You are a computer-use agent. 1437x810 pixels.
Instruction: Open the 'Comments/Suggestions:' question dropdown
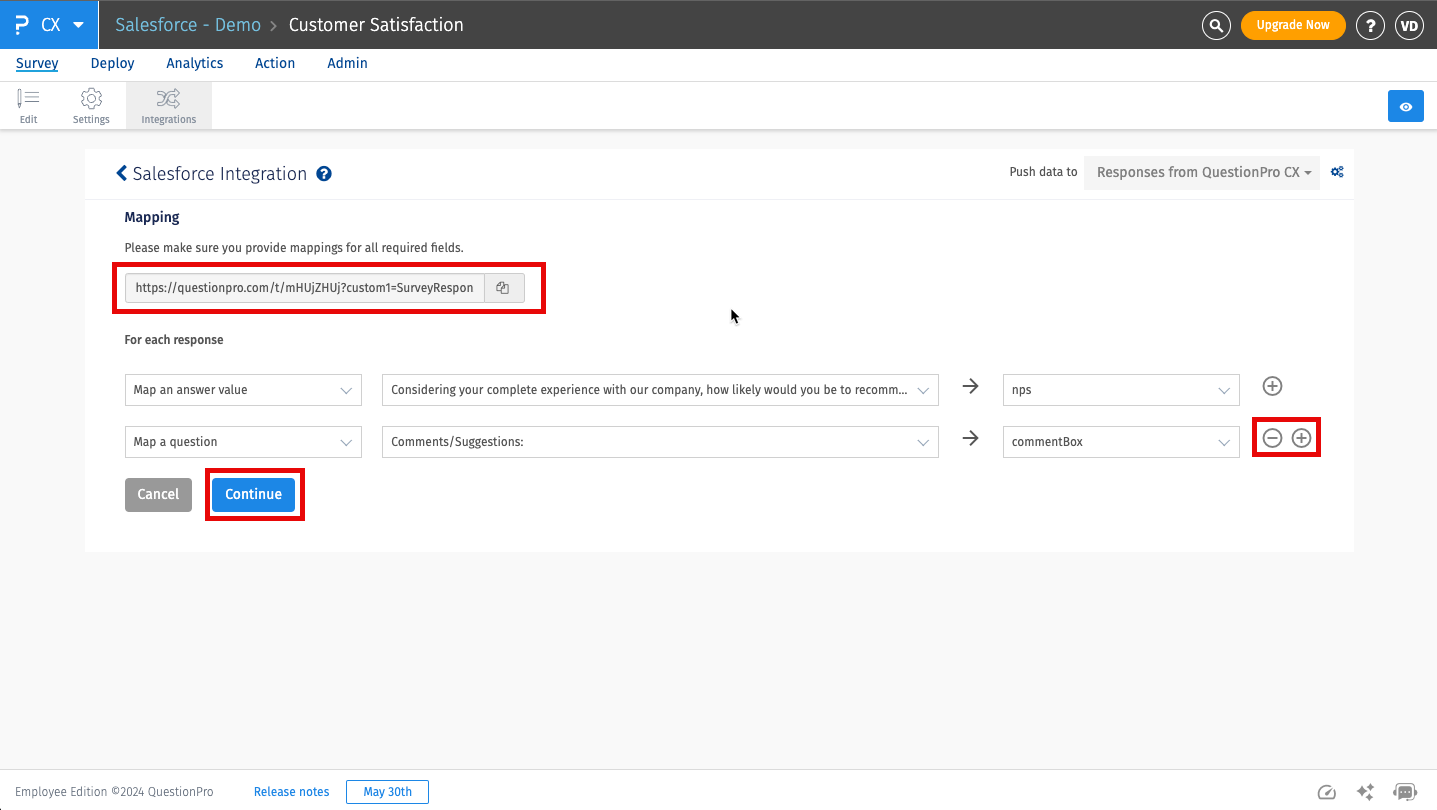coord(660,442)
